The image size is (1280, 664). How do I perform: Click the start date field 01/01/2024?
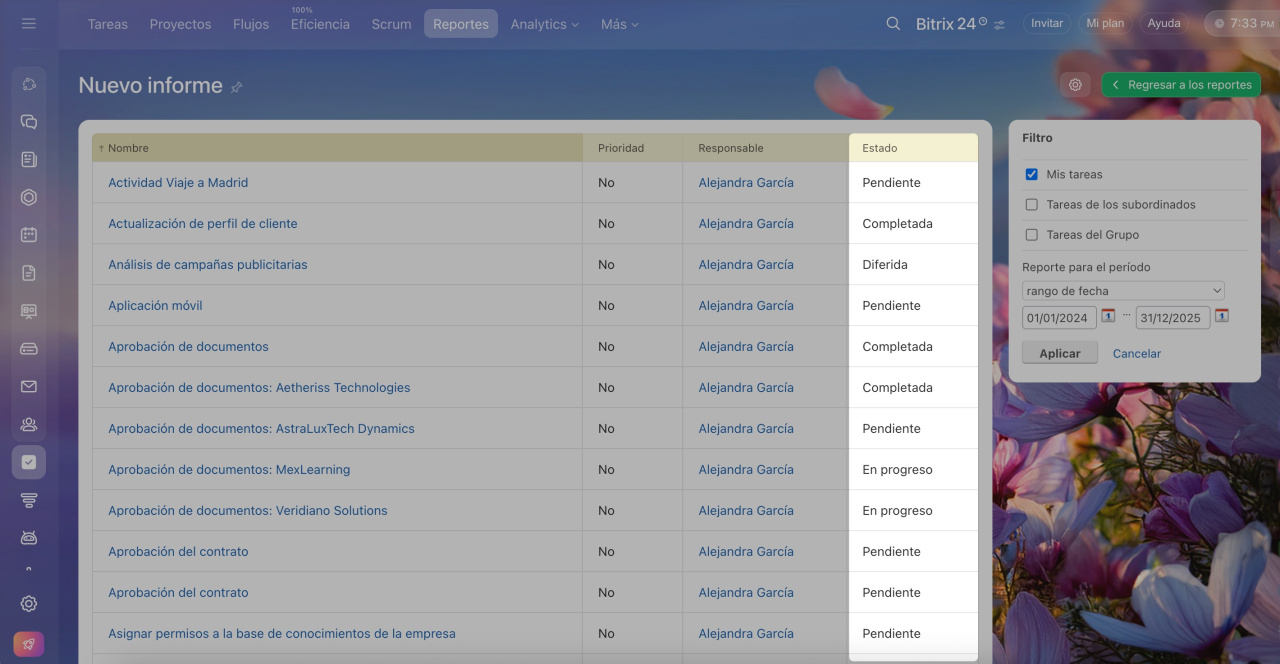(1059, 318)
